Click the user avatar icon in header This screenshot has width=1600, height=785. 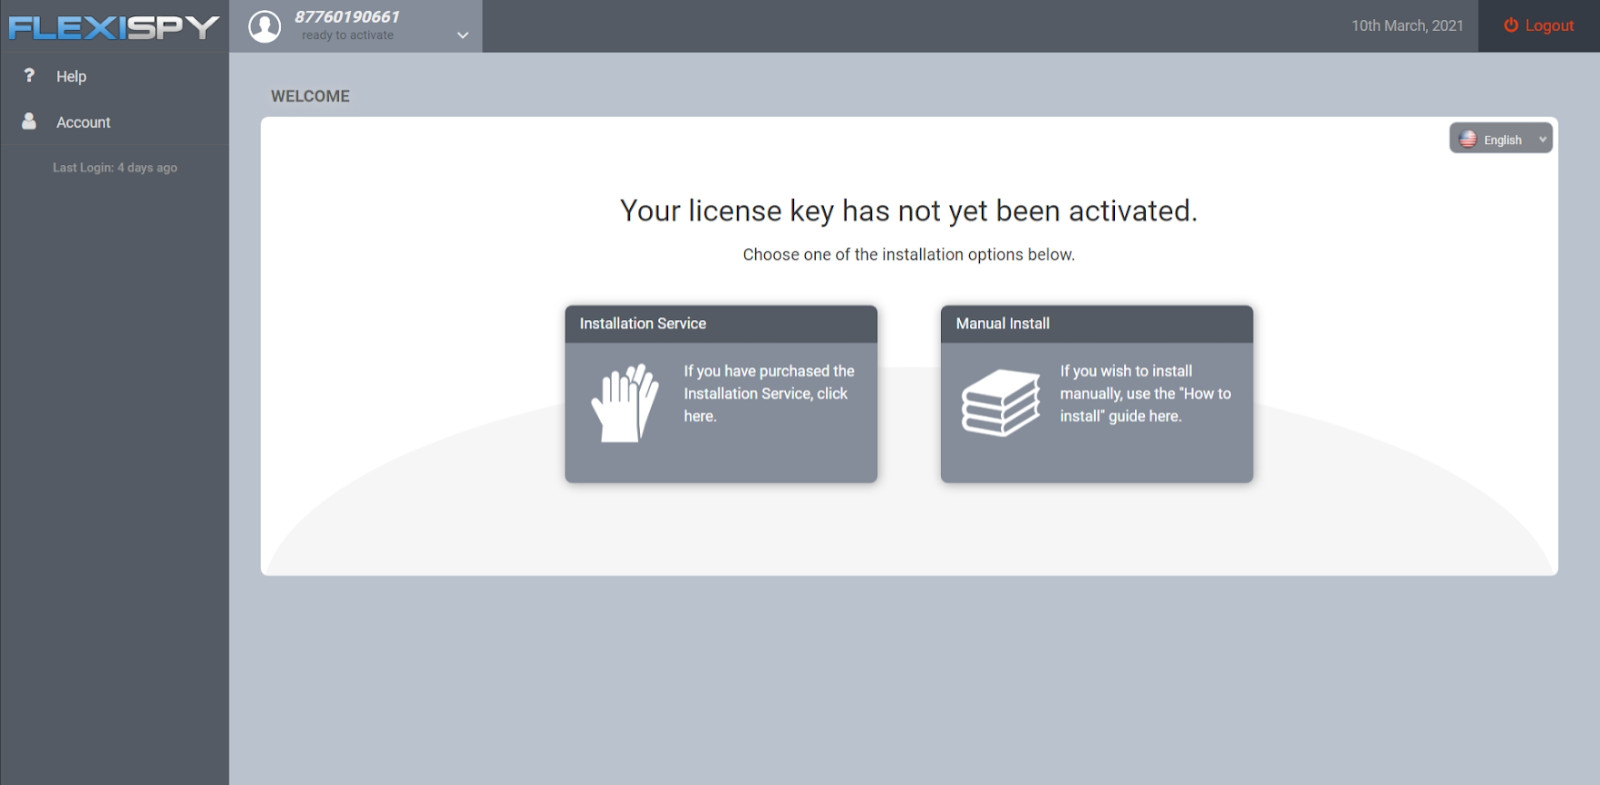tap(264, 26)
